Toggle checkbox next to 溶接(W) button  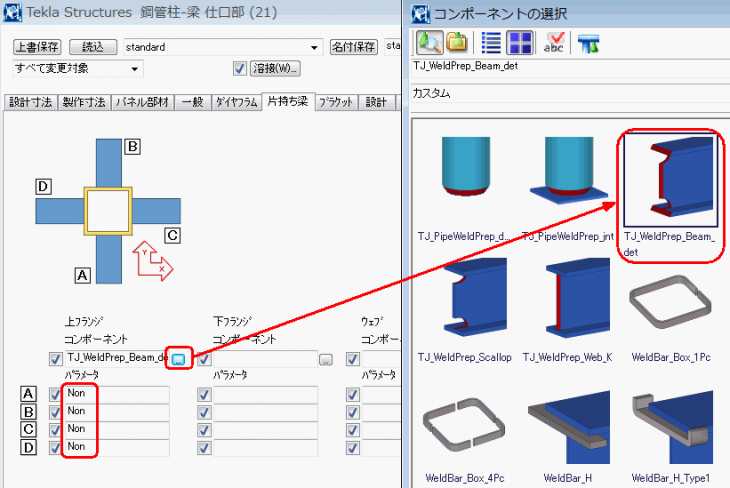[x=240, y=69]
